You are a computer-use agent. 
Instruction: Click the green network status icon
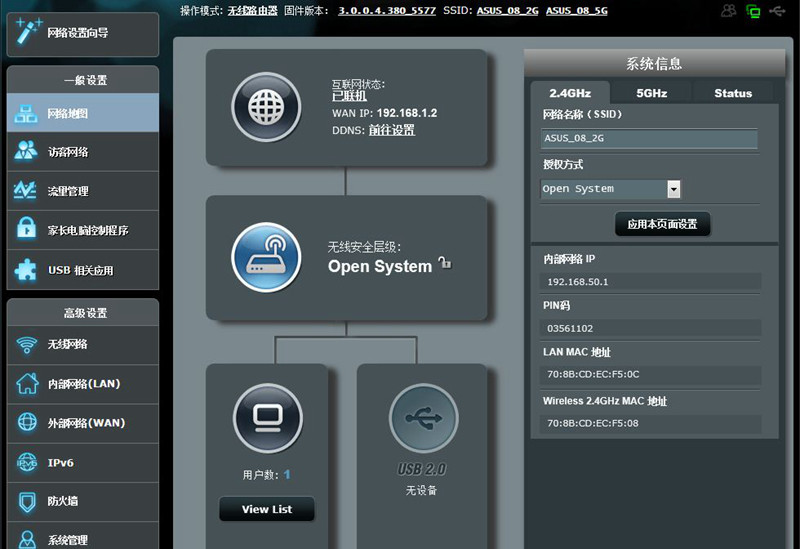[x=753, y=11]
